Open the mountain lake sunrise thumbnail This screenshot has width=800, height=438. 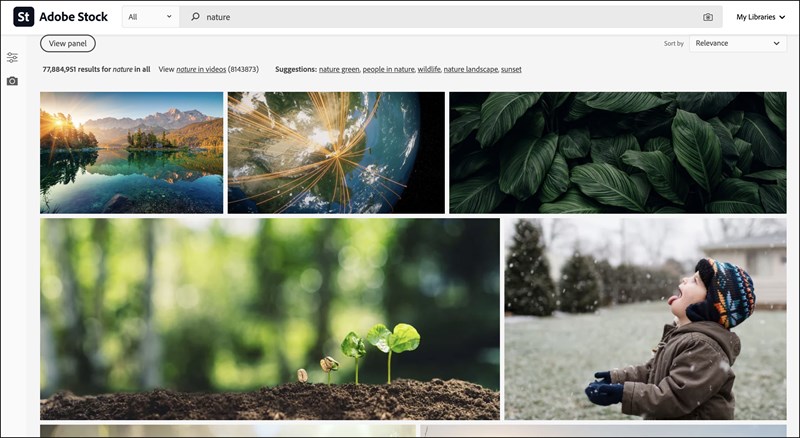[x=132, y=153]
